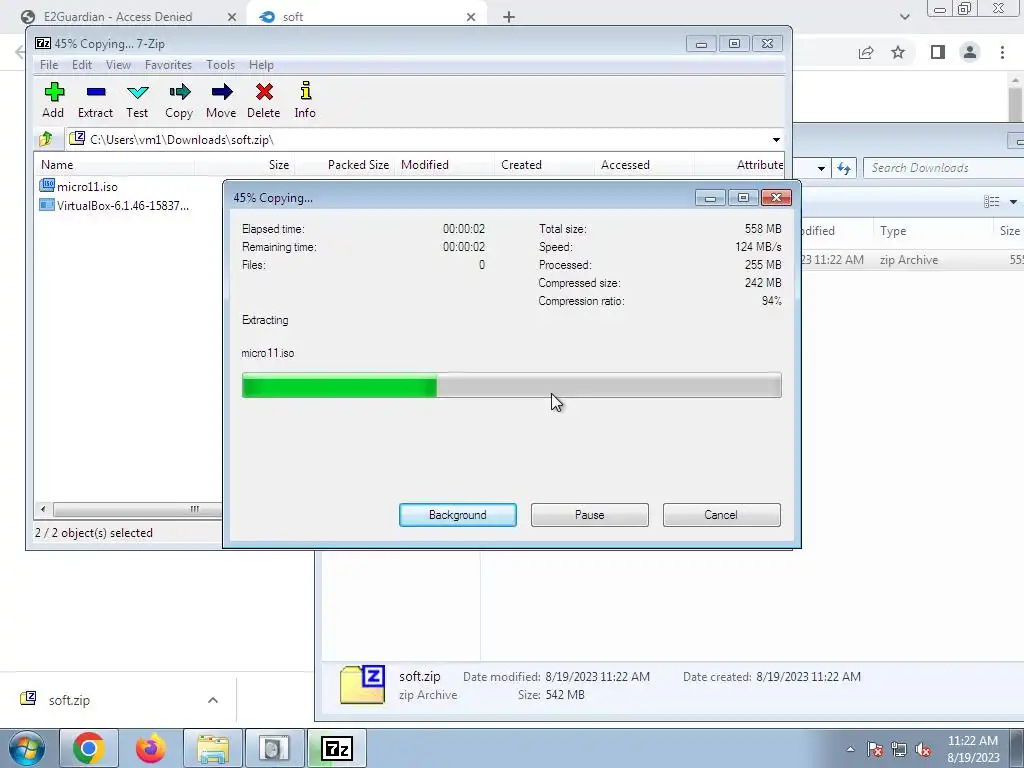The width and height of the screenshot is (1024, 768).
Task: Click the horizontal scrollbar in 7-Zip list
Action: pos(137,509)
